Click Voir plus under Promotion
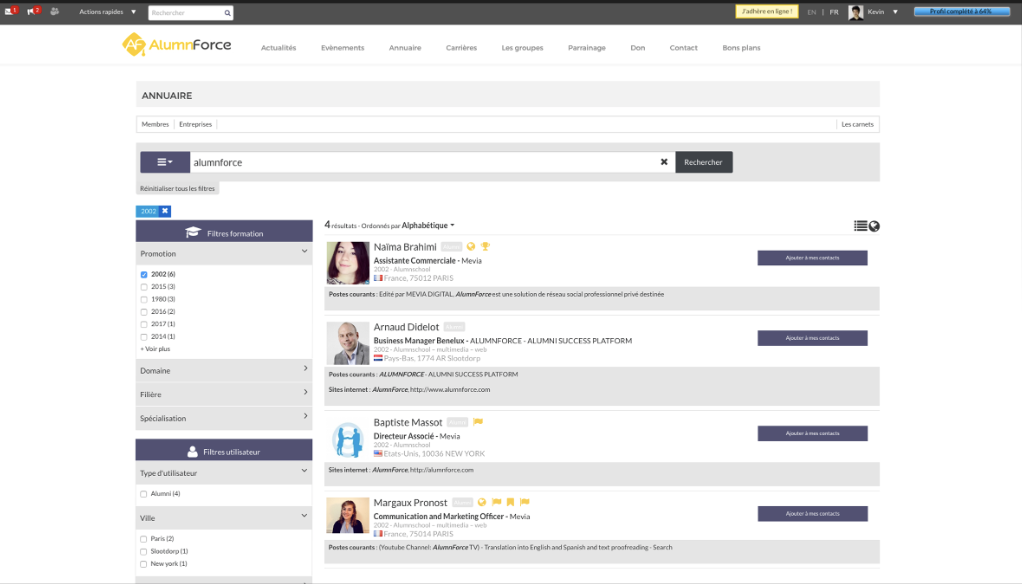Image resolution: width=1022 pixels, height=584 pixels. (x=155, y=349)
